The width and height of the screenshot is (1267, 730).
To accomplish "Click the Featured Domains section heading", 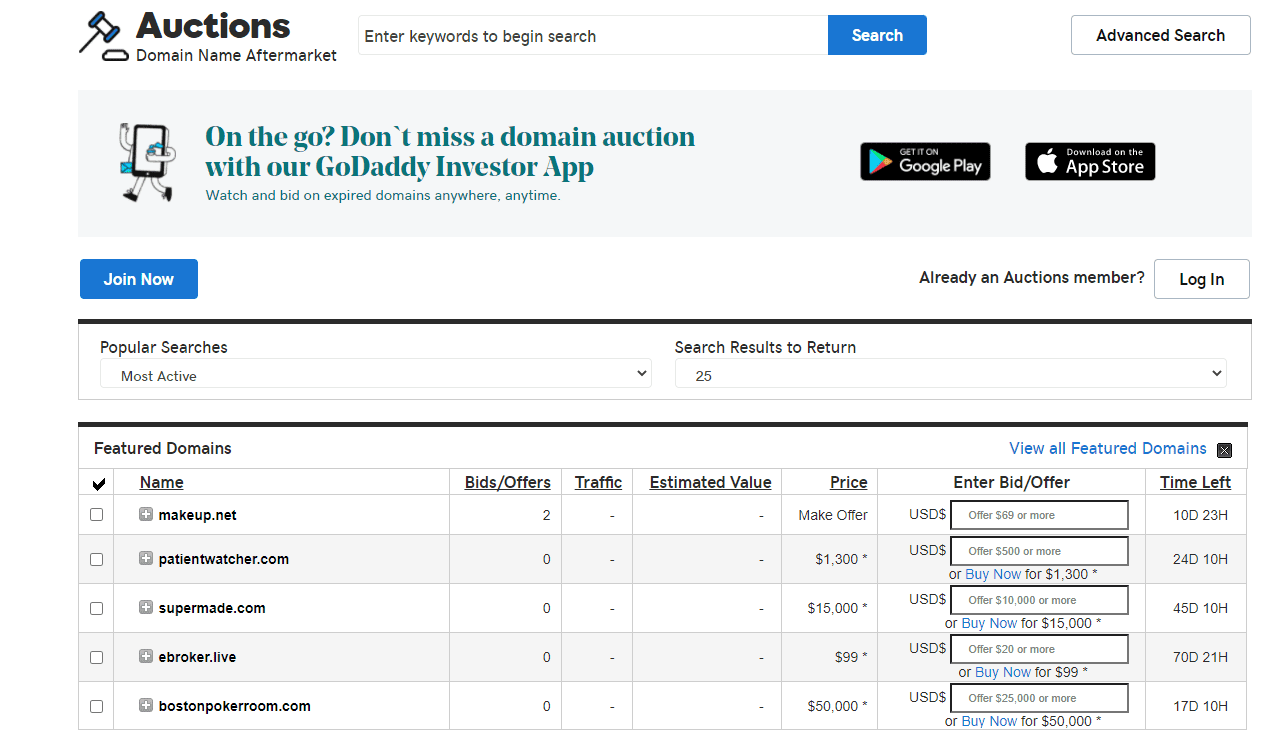I will pyautogui.click(x=163, y=448).
